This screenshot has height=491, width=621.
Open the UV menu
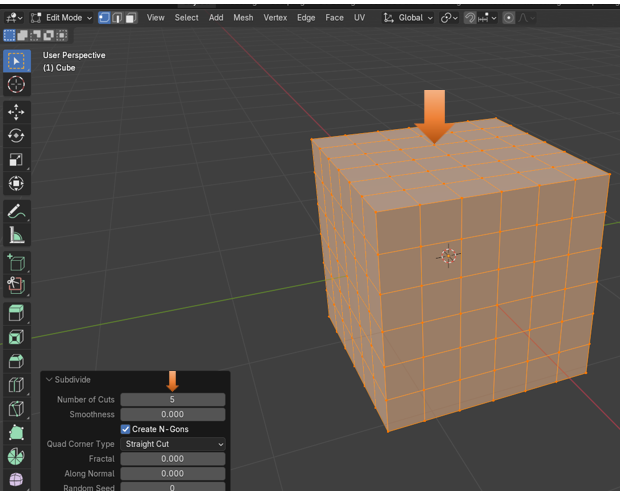click(x=359, y=18)
